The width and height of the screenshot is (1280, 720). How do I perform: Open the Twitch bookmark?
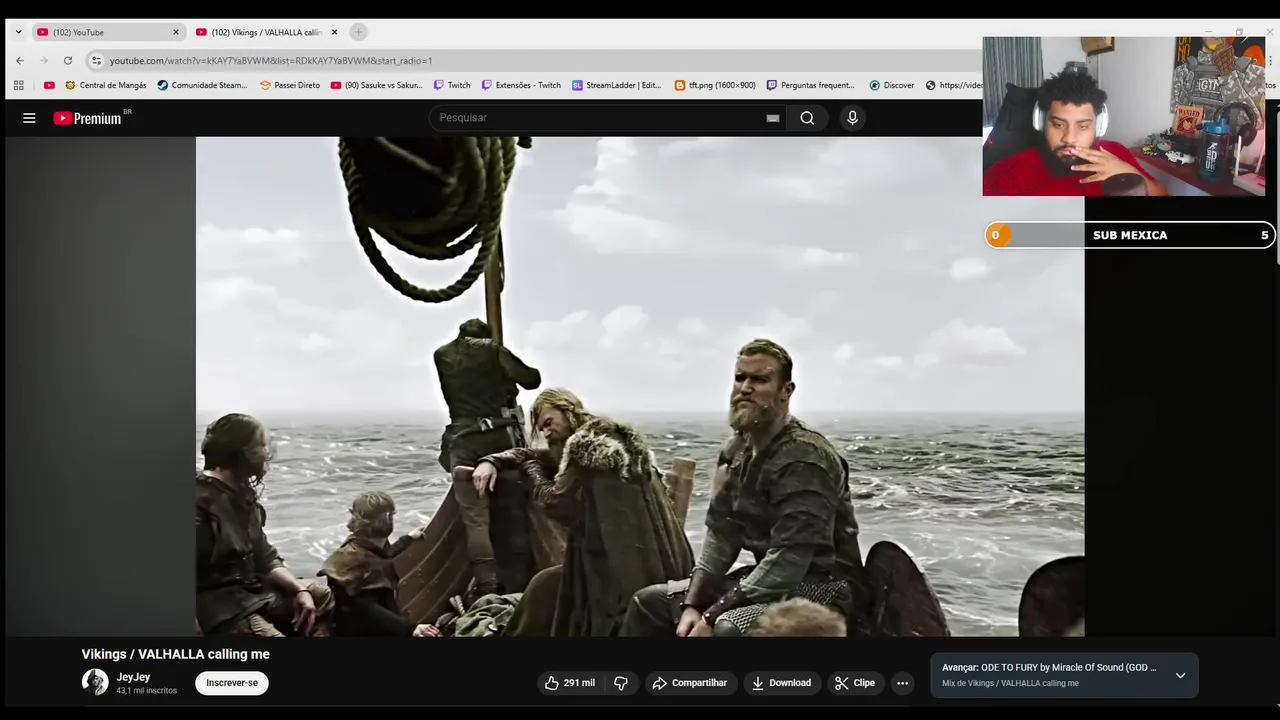tap(452, 85)
